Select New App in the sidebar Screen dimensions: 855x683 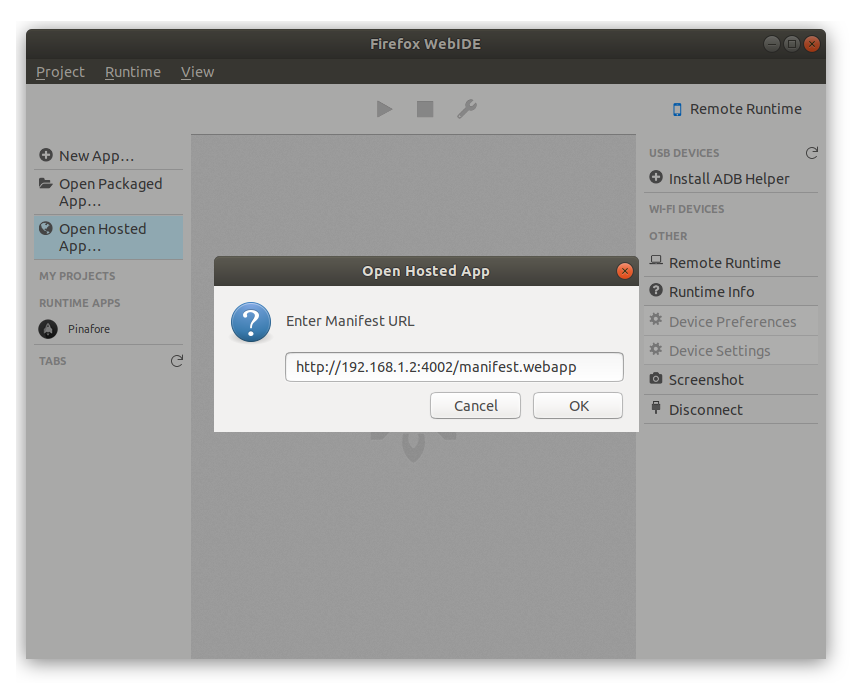[x=96, y=156]
